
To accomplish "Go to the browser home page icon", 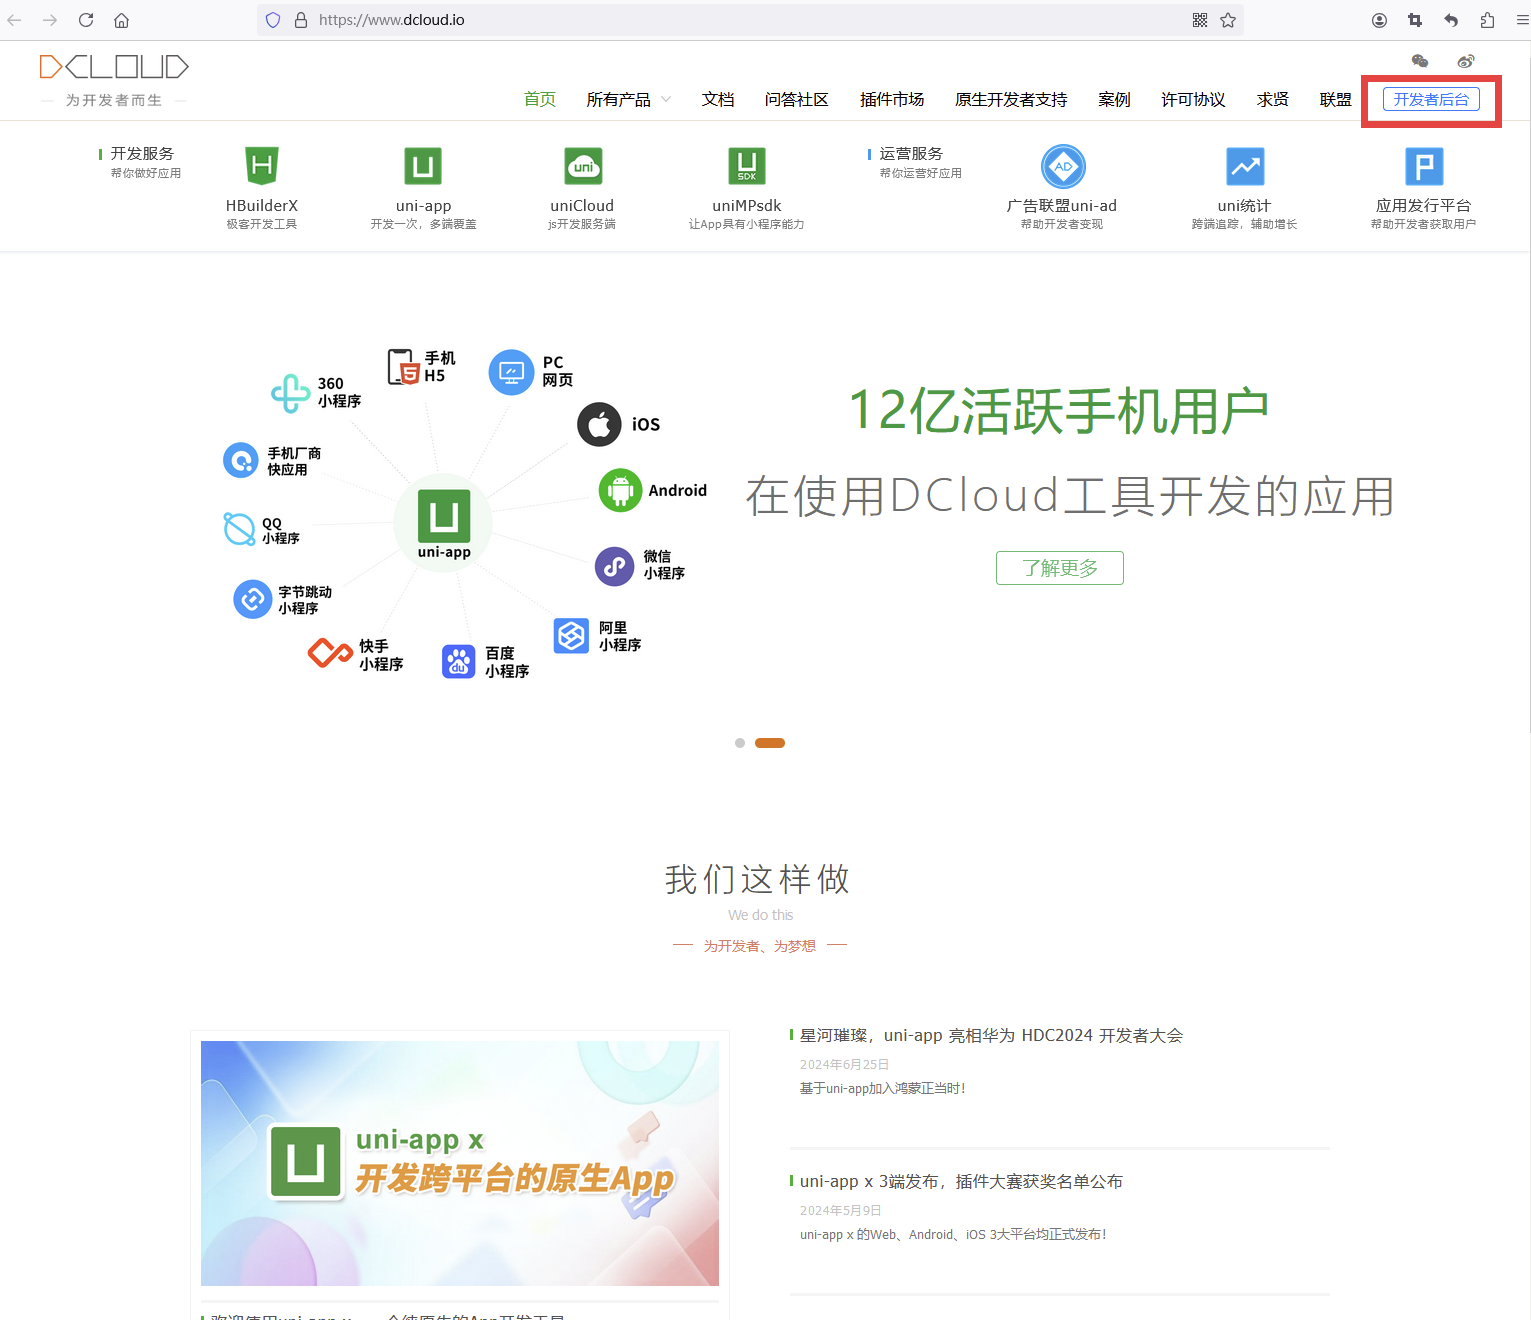I will [x=121, y=20].
